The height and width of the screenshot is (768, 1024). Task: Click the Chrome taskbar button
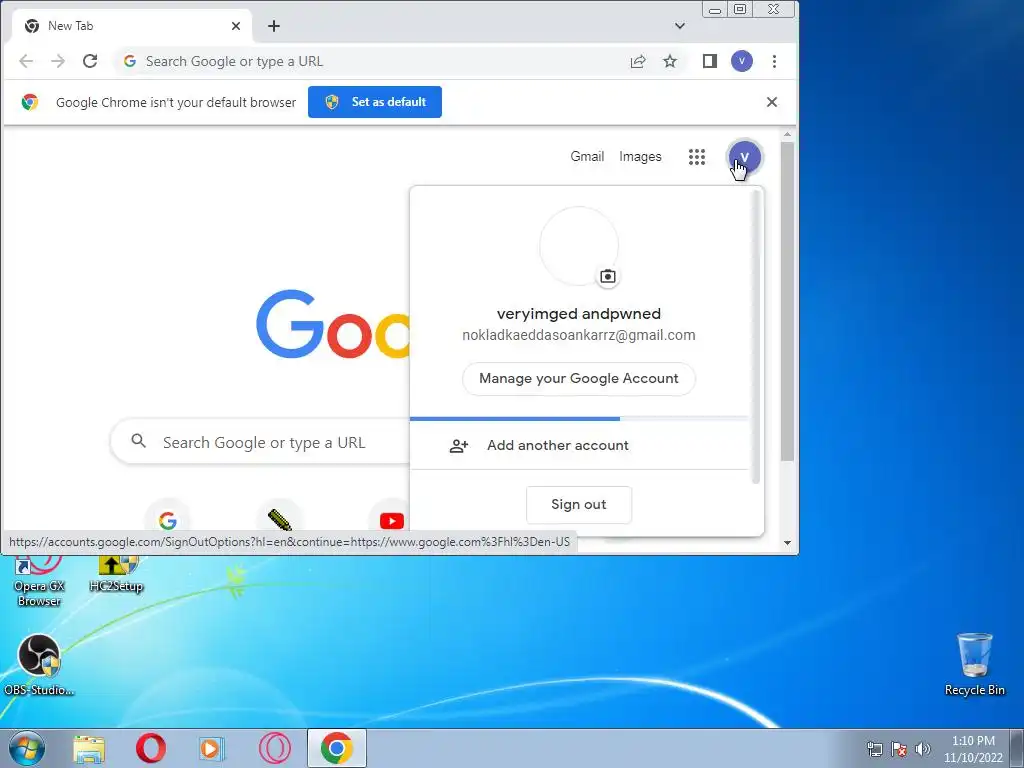337,748
